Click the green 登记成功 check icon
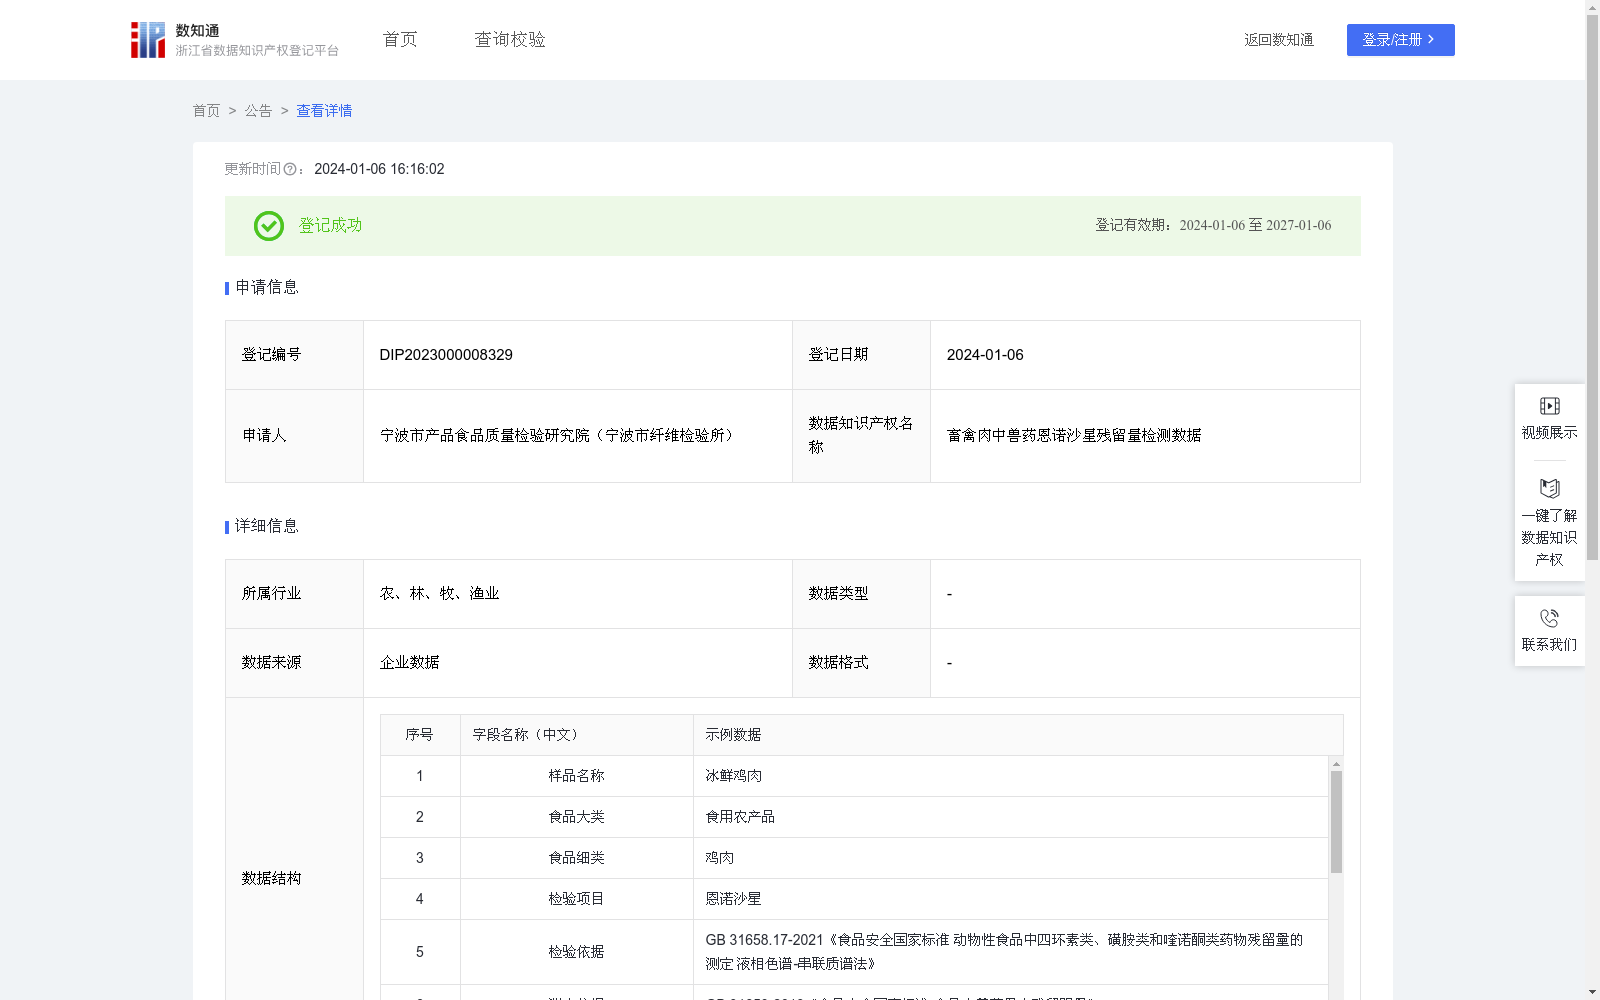The height and width of the screenshot is (1000, 1600). pyautogui.click(x=268, y=226)
